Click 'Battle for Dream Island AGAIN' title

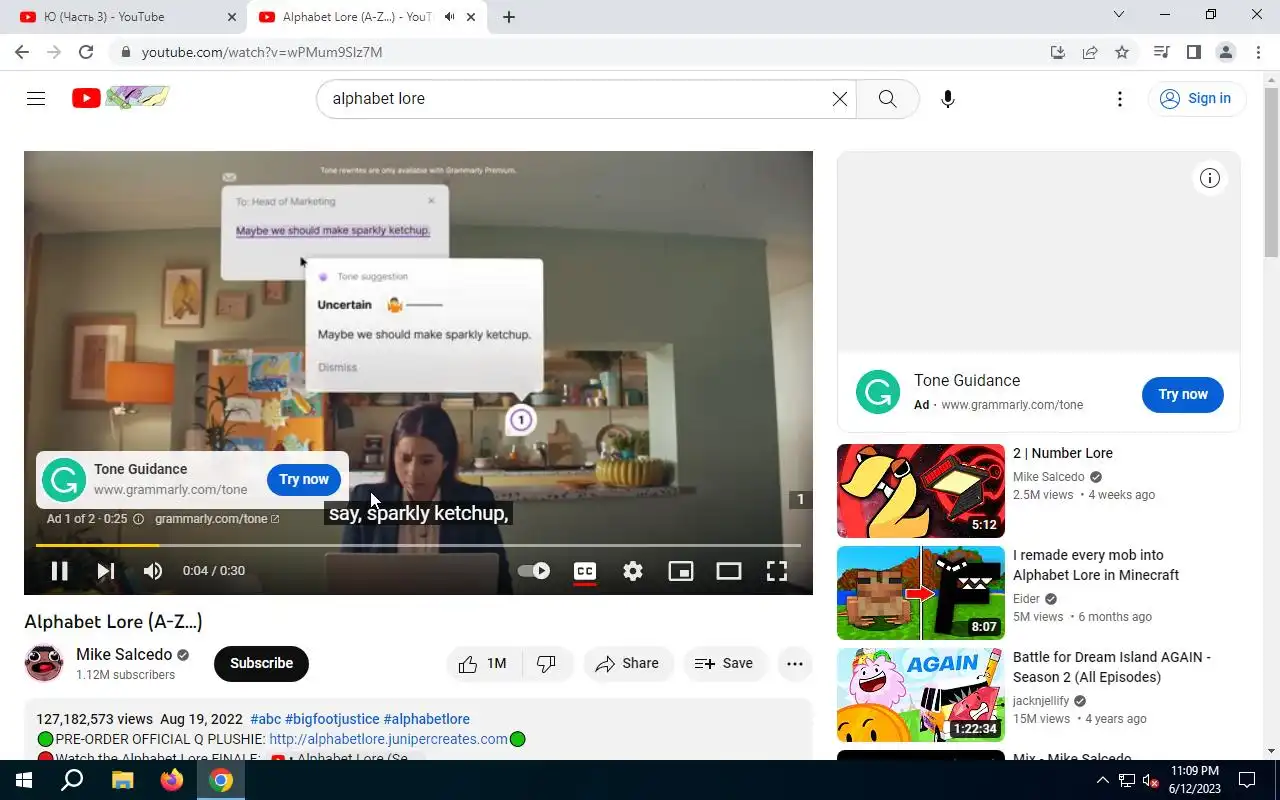[1112, 667]
